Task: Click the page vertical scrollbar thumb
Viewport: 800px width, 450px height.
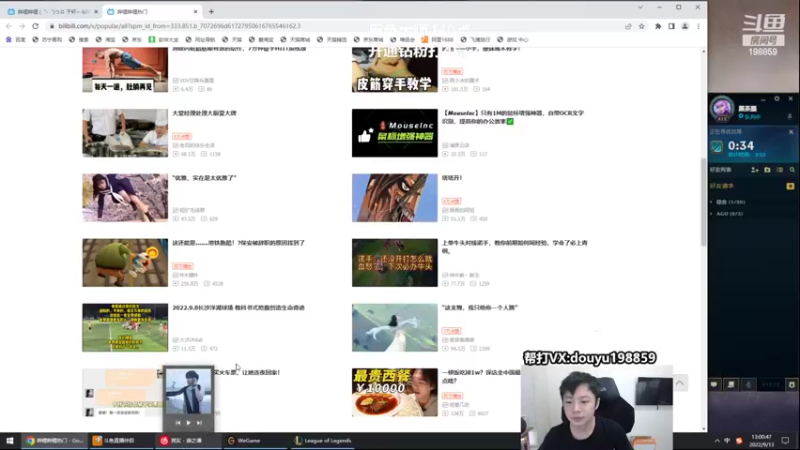Action: click(x=704, y=202)
